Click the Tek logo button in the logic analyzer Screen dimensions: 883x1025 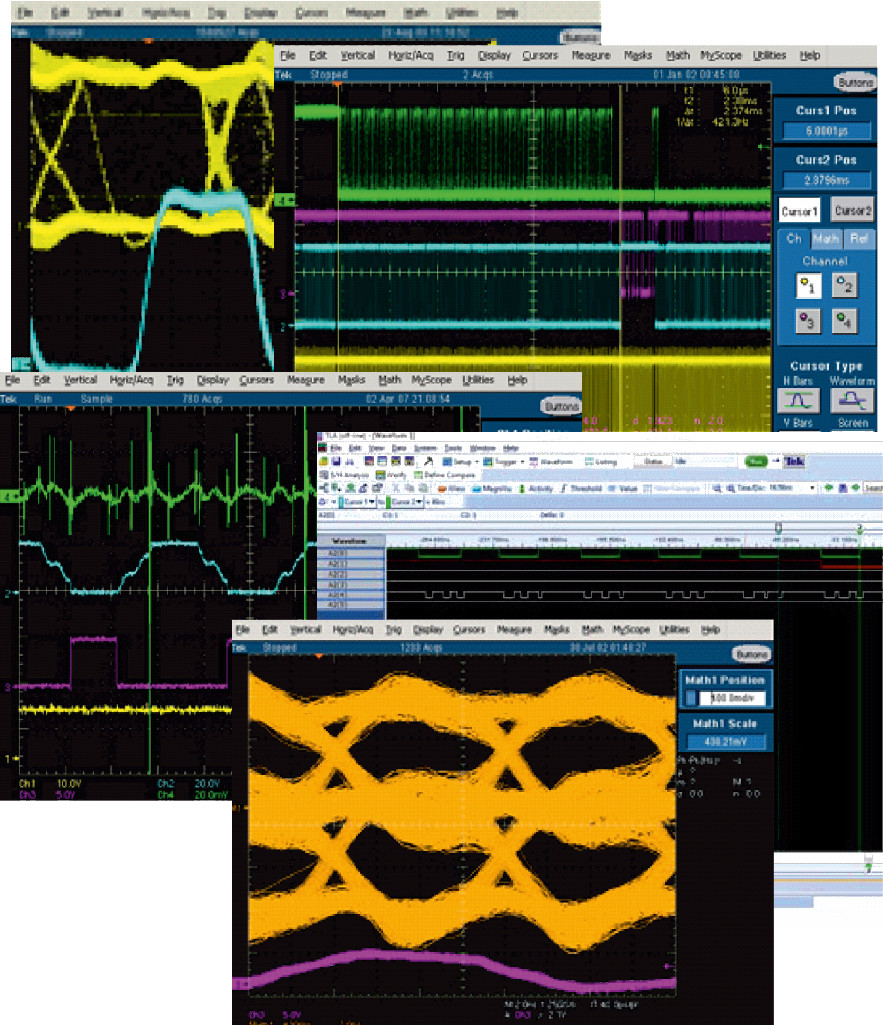click(x=794, y=462)
